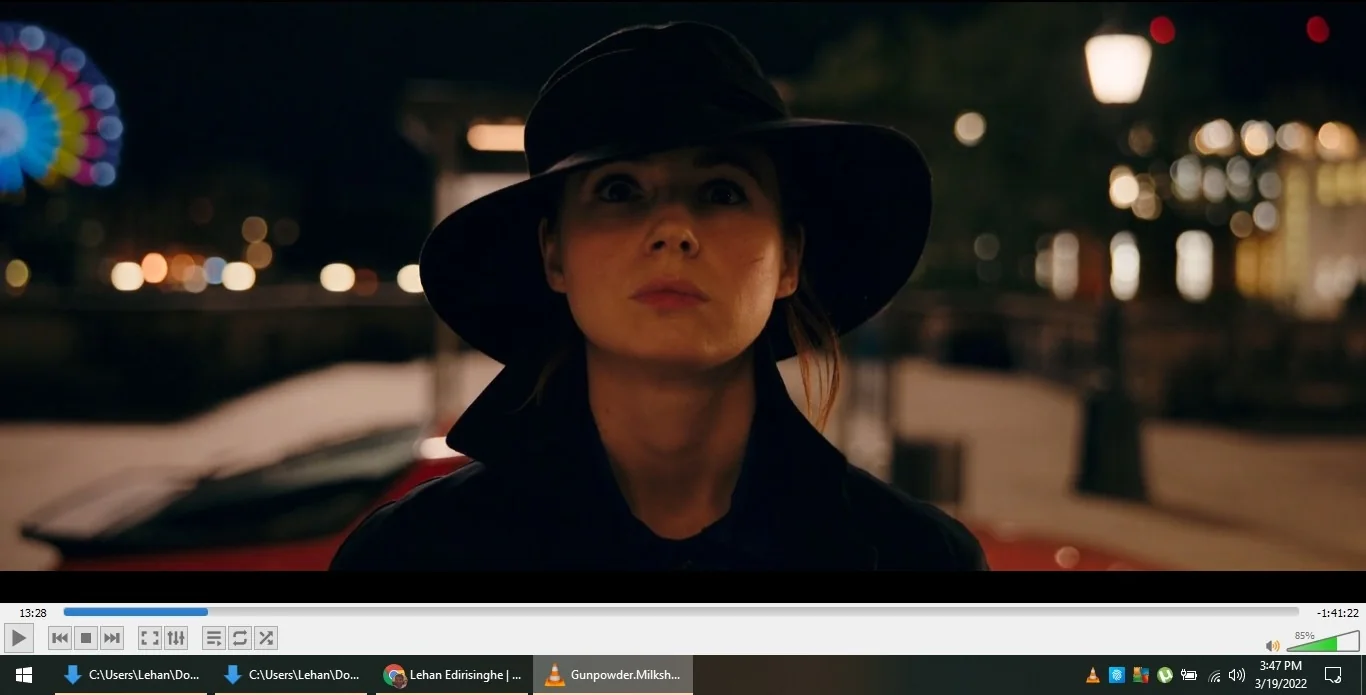Seek within the video progress bar
Image resolution: width=1366 pixels, height=695 pixels.
coord(681,612)
